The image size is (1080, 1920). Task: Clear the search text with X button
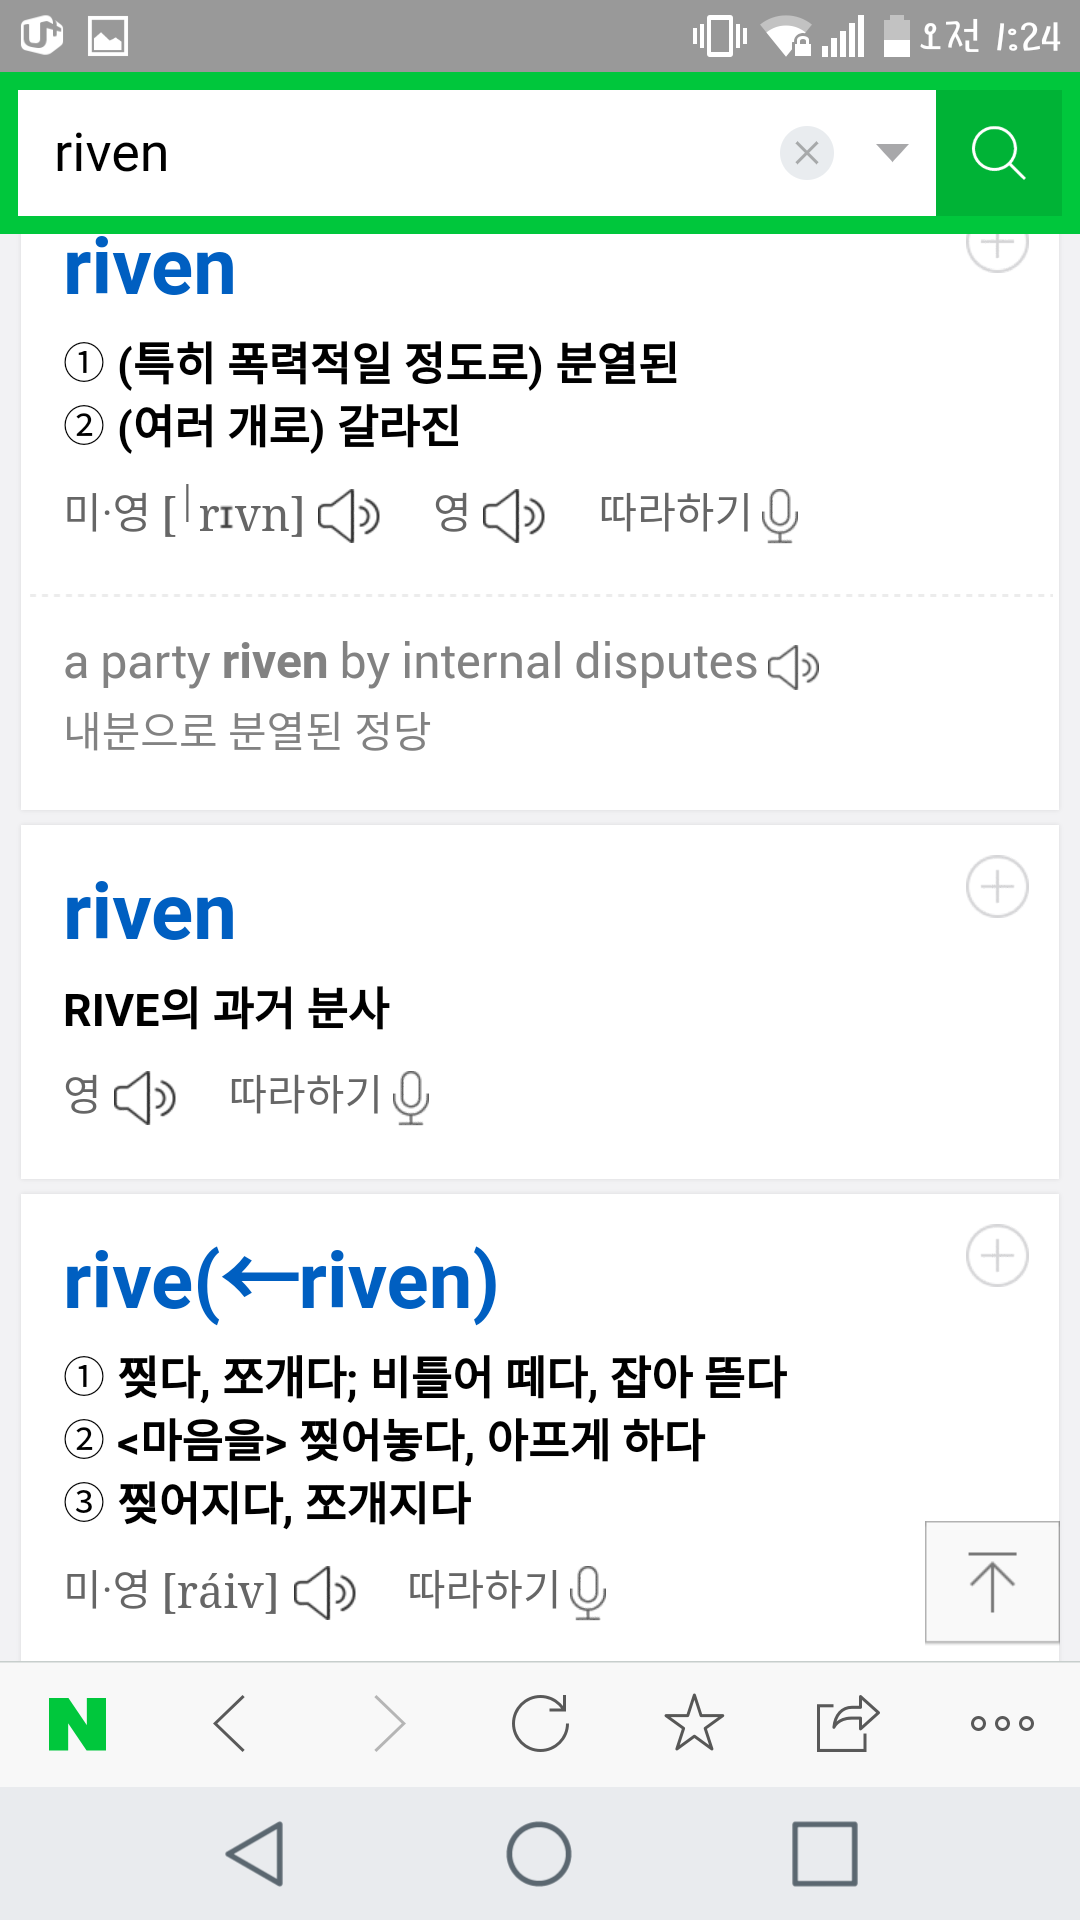(806, 153)
